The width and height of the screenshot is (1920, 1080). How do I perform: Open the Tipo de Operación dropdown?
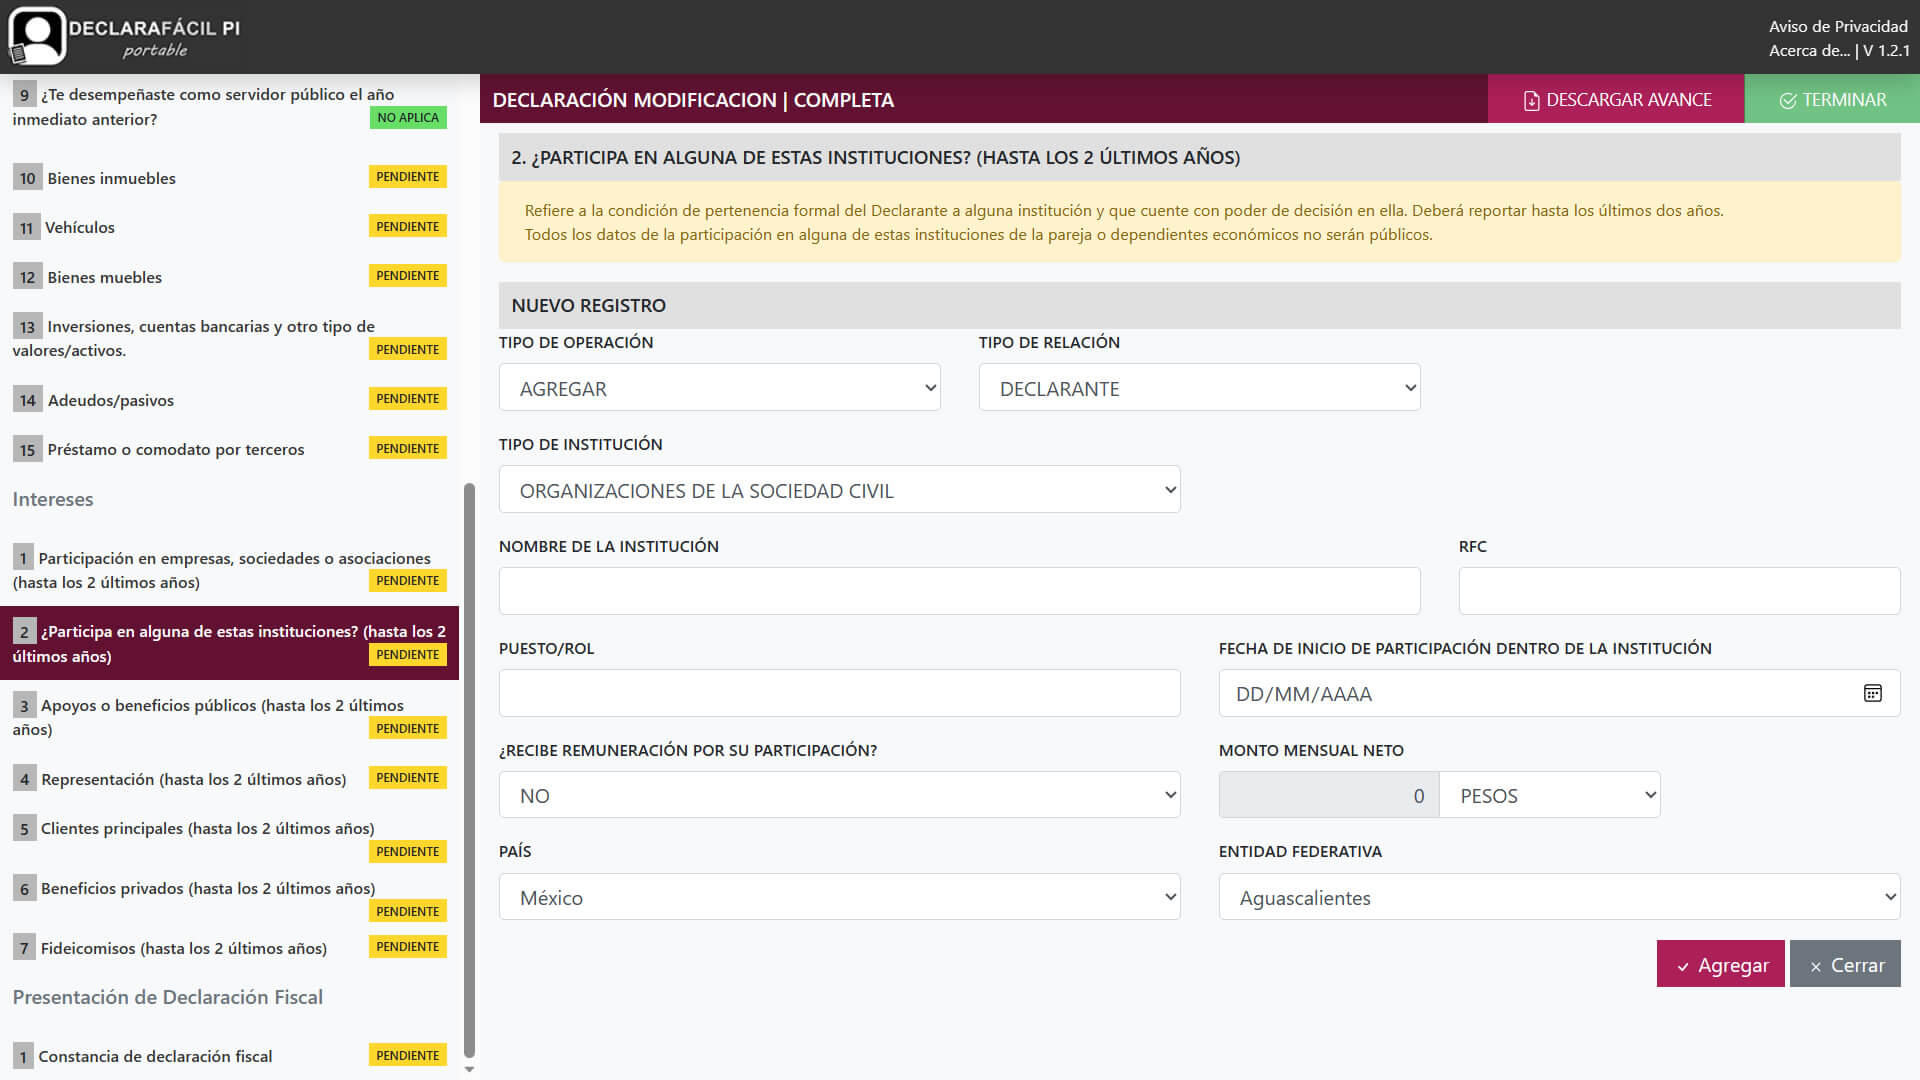(x=720, y=388)
